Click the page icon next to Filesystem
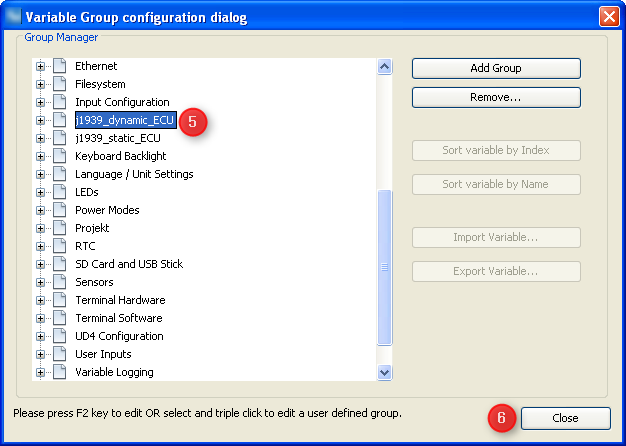626x446 pixels. [x=59, y=84]
